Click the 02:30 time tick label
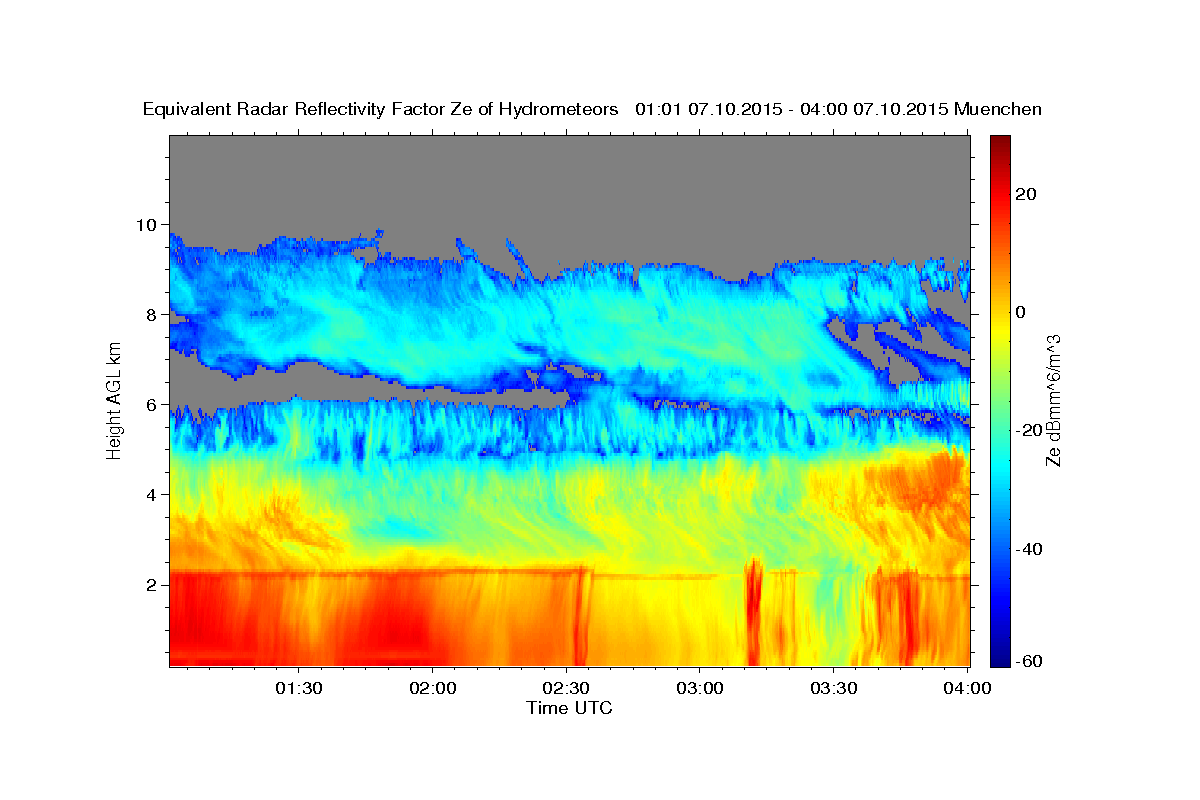Viewport: 1200px width, 800px height. 567,689
